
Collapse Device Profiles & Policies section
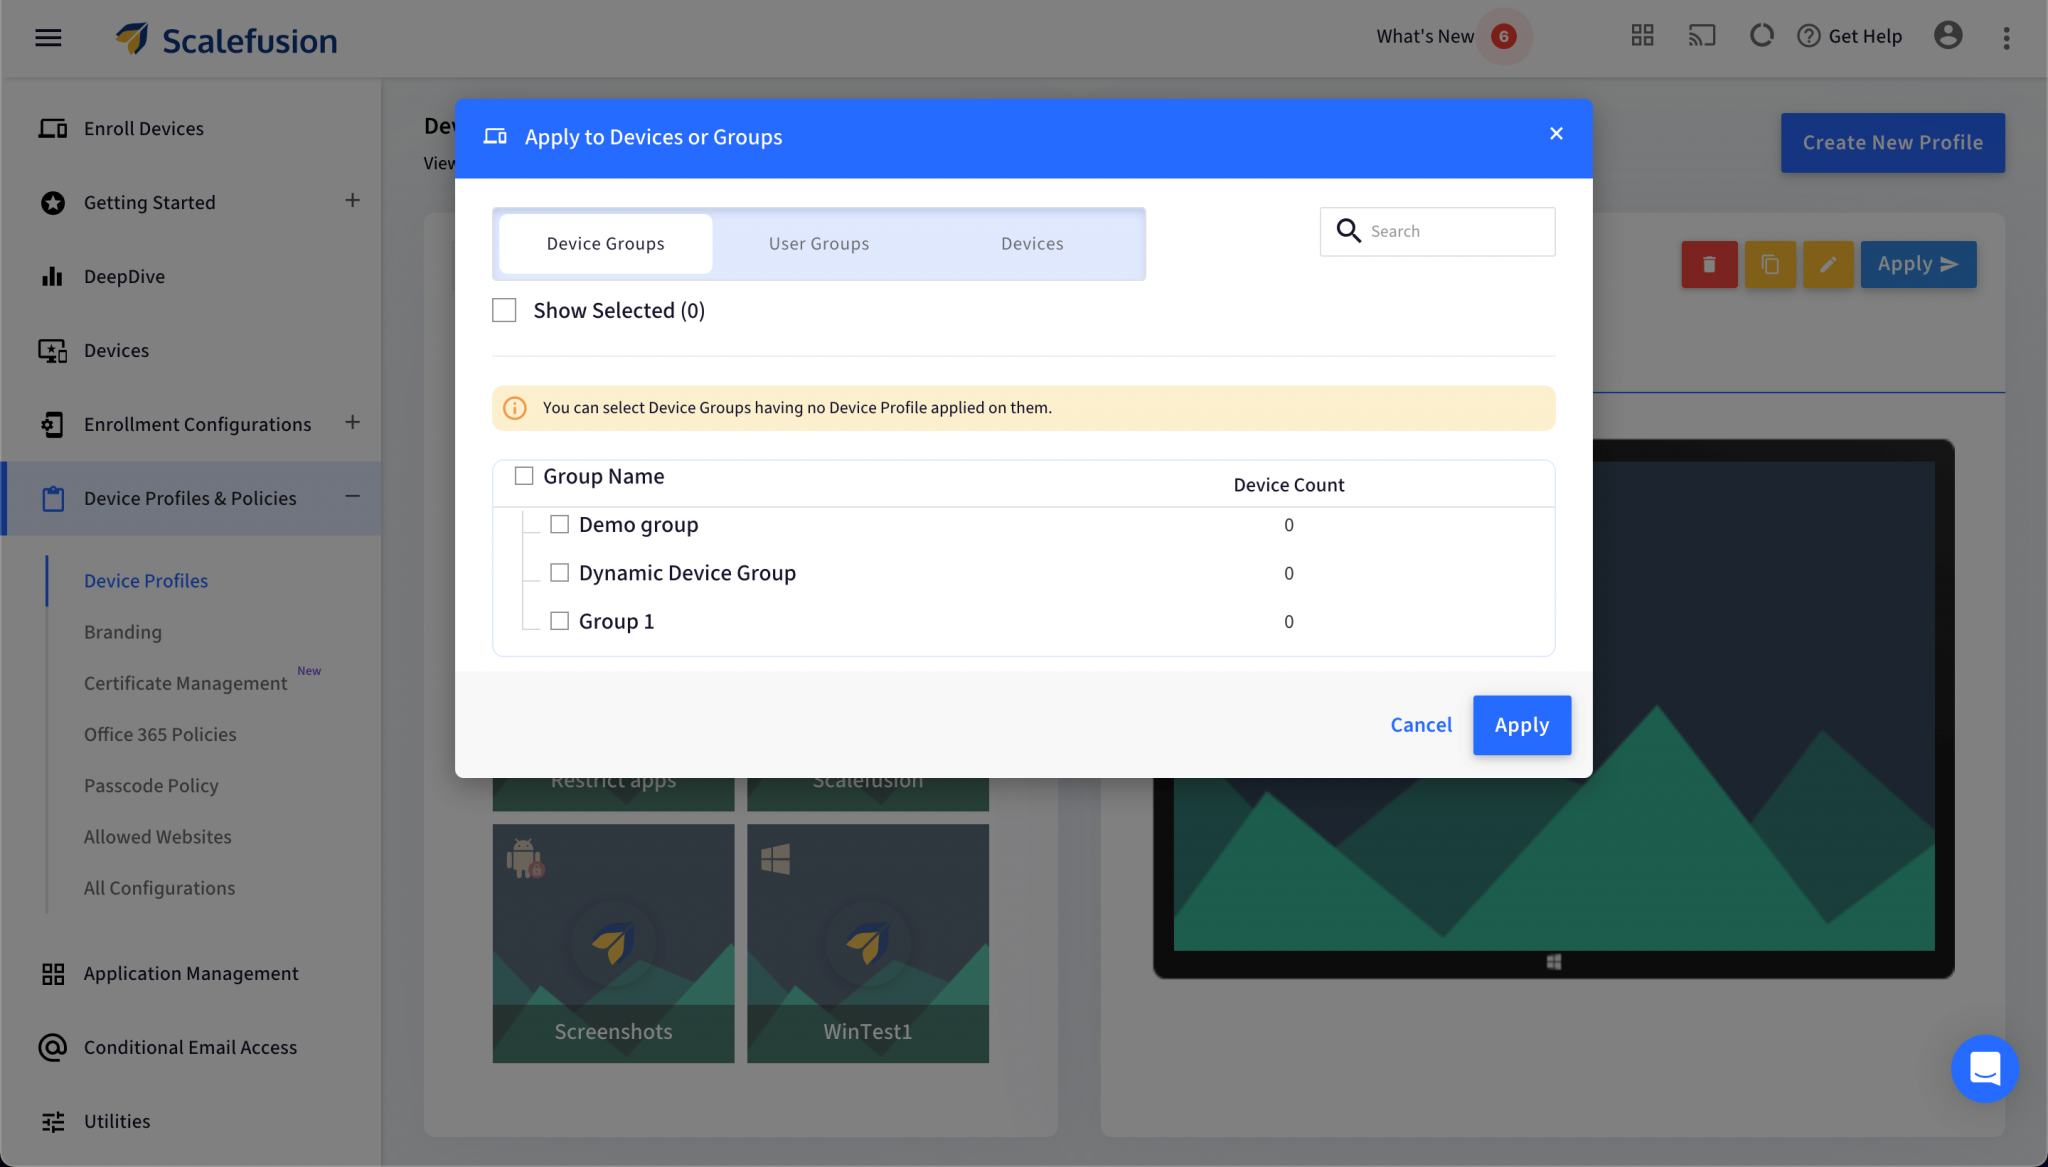pyautogui.click(x=352, y=497)
